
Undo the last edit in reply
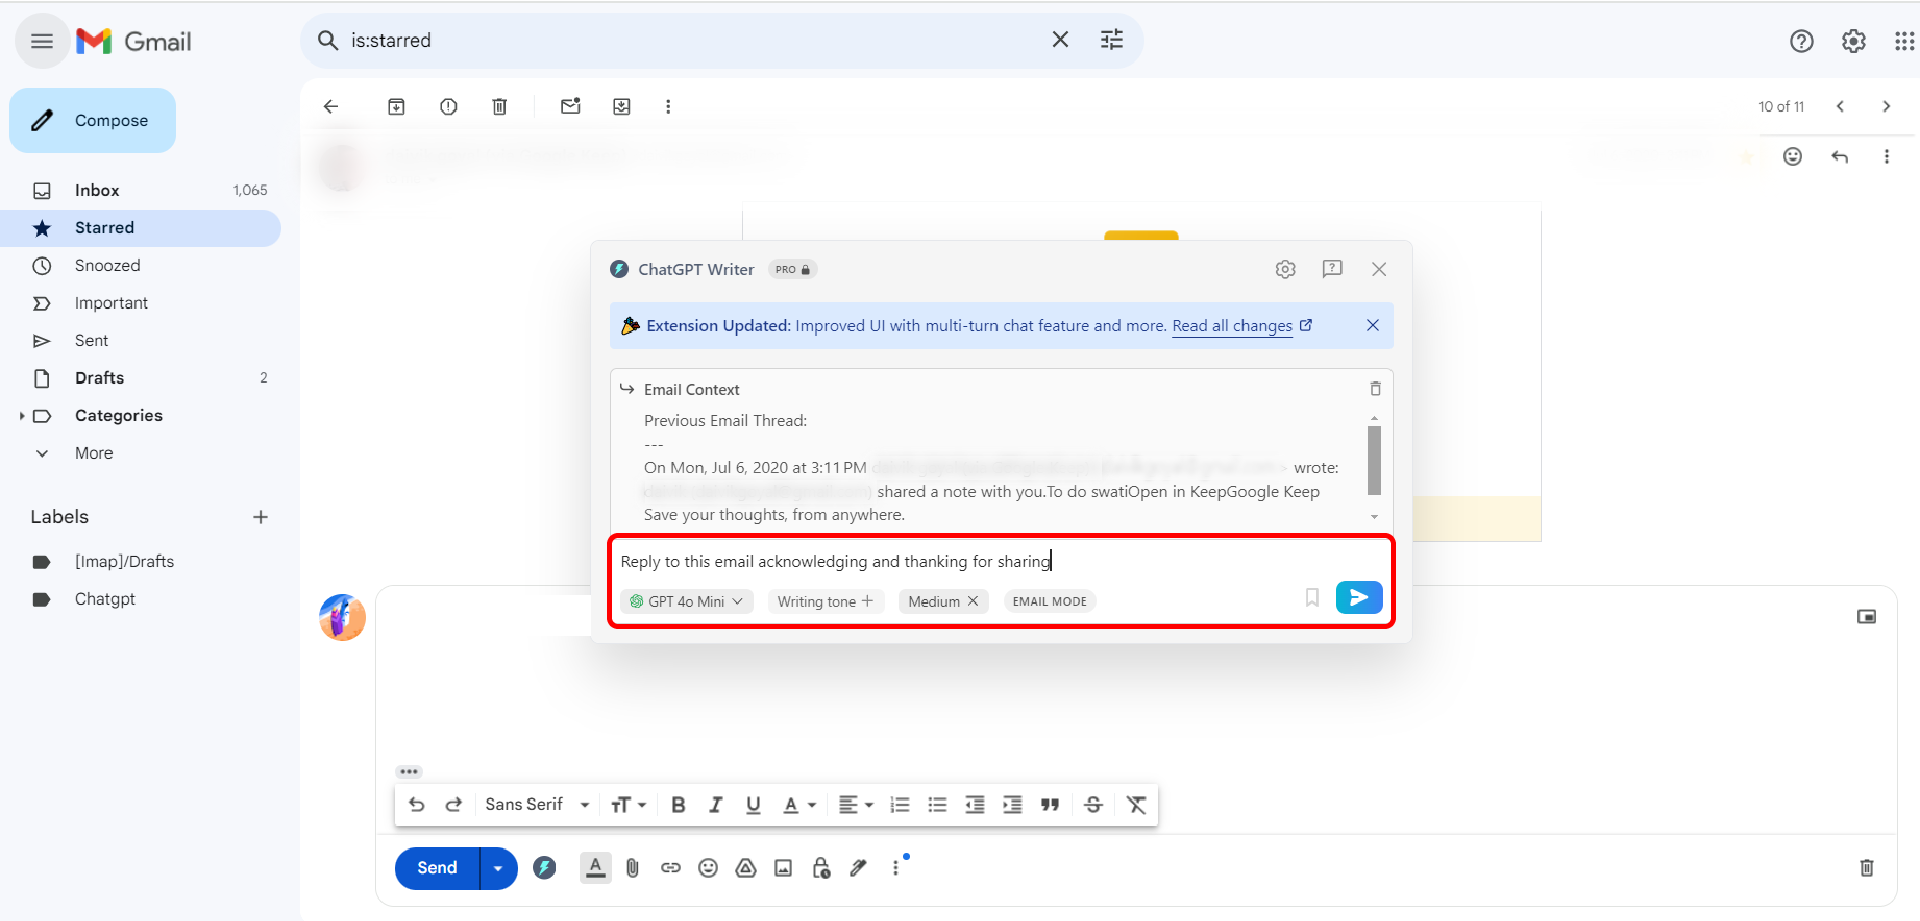coord(417,805)
